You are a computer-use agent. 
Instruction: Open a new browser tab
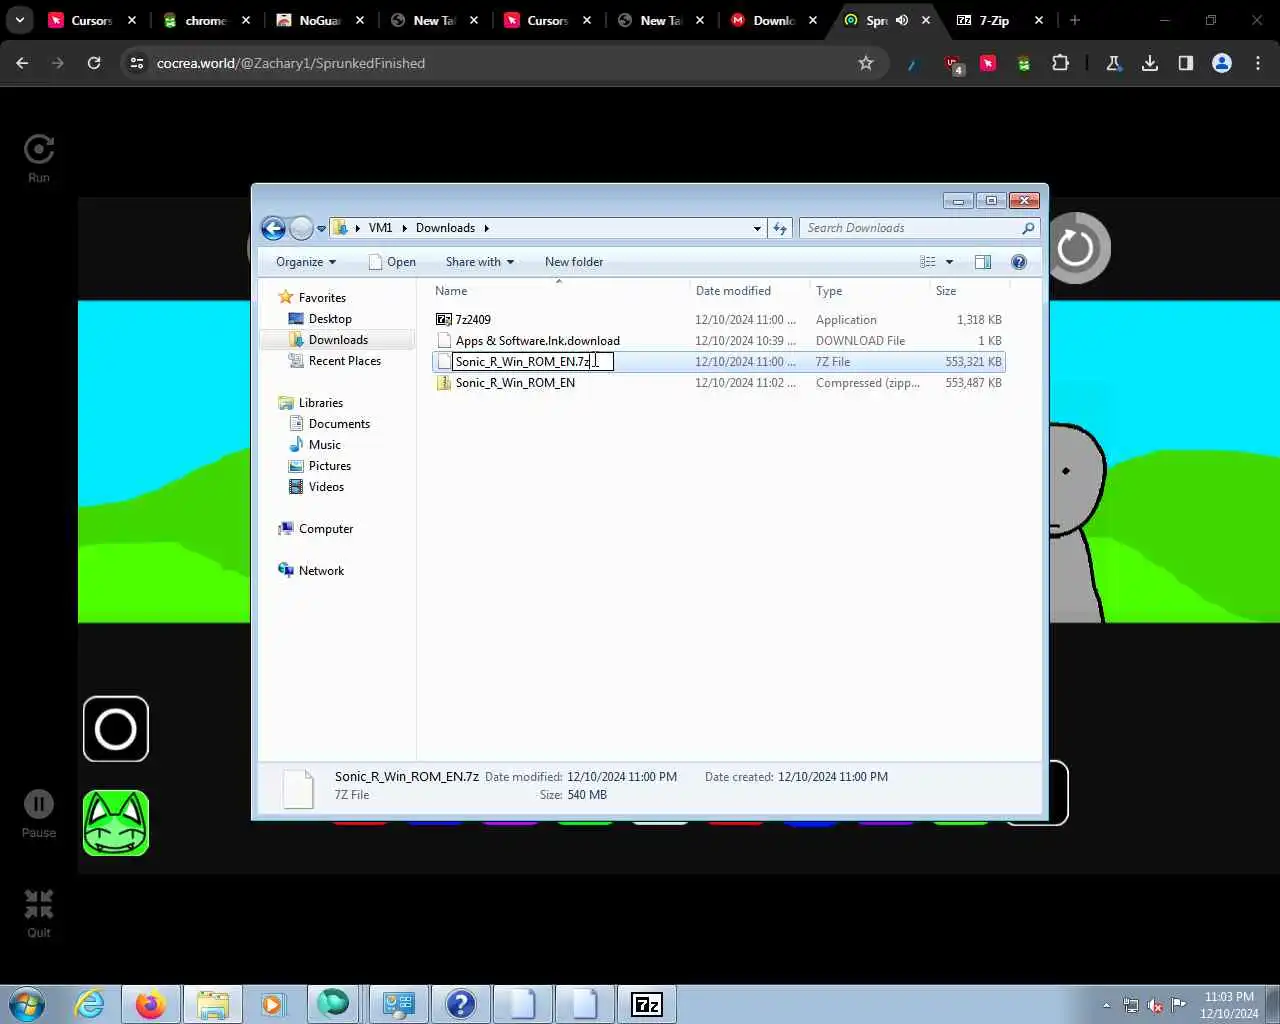(x=1075, y=20)
